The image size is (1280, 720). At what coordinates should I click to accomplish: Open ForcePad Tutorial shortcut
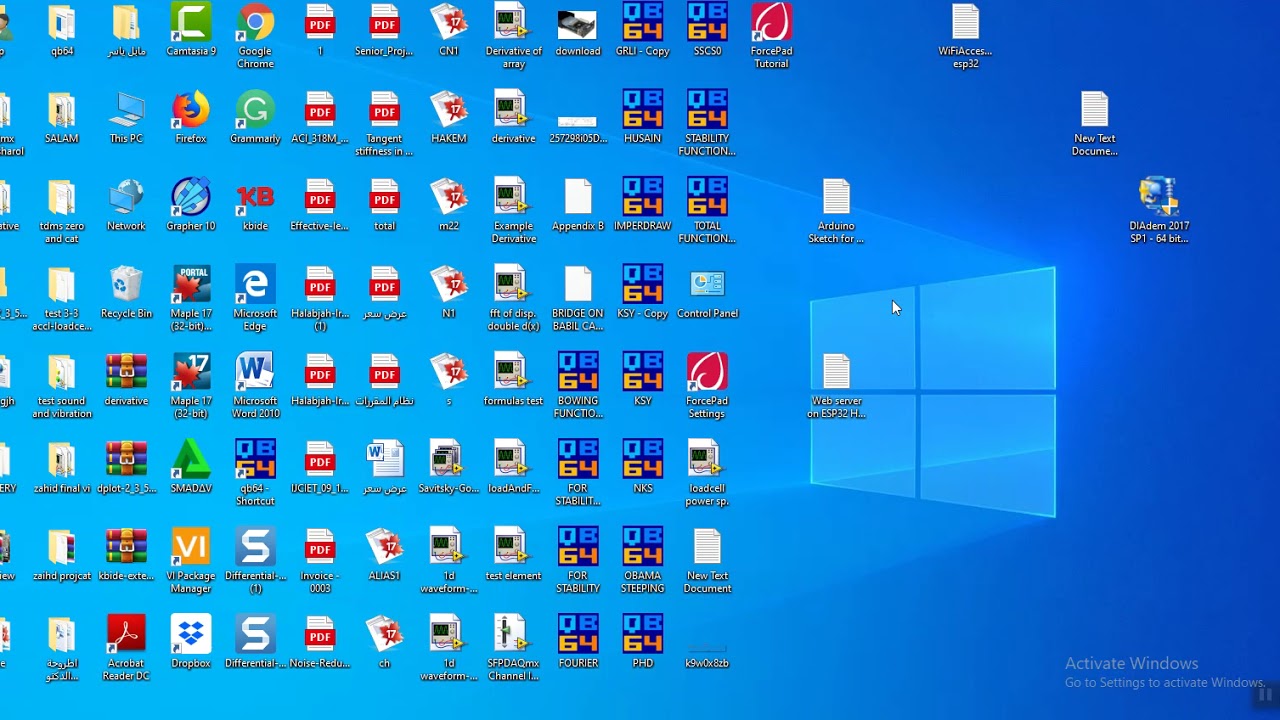pyautogui.click(x=771, y=37)
